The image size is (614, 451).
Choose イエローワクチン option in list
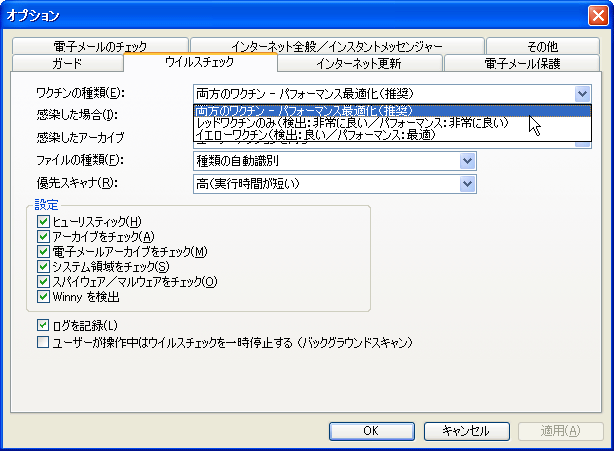pyautogui.click(x=392, y=135)
